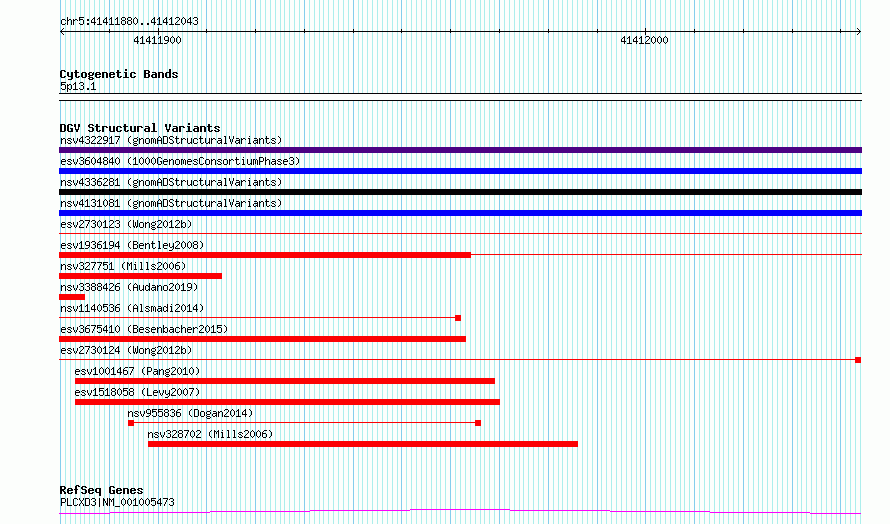Select variant label nsv955836 Dogan2014

190,413
